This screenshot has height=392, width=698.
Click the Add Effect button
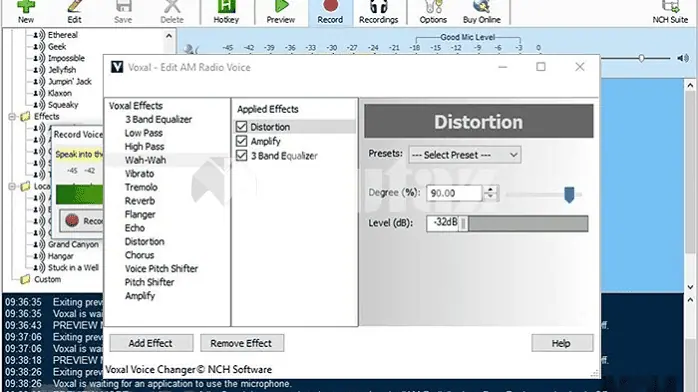(x=151, y=343)
